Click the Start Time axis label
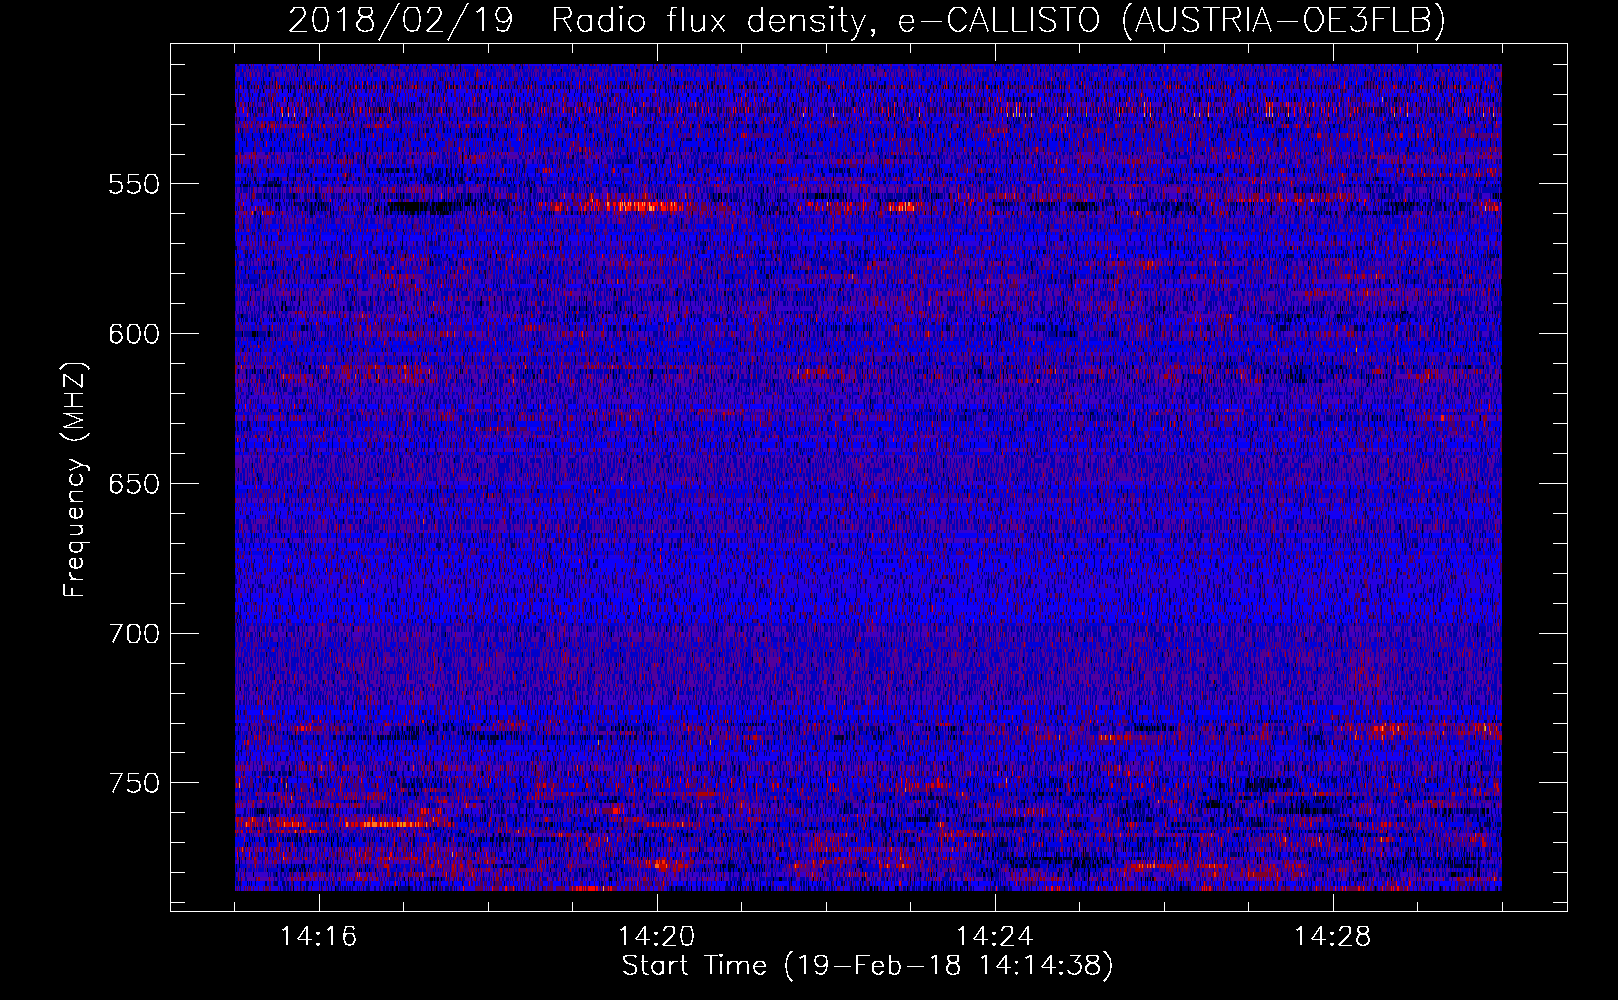 pyautogui.click(x=867, y=966)
